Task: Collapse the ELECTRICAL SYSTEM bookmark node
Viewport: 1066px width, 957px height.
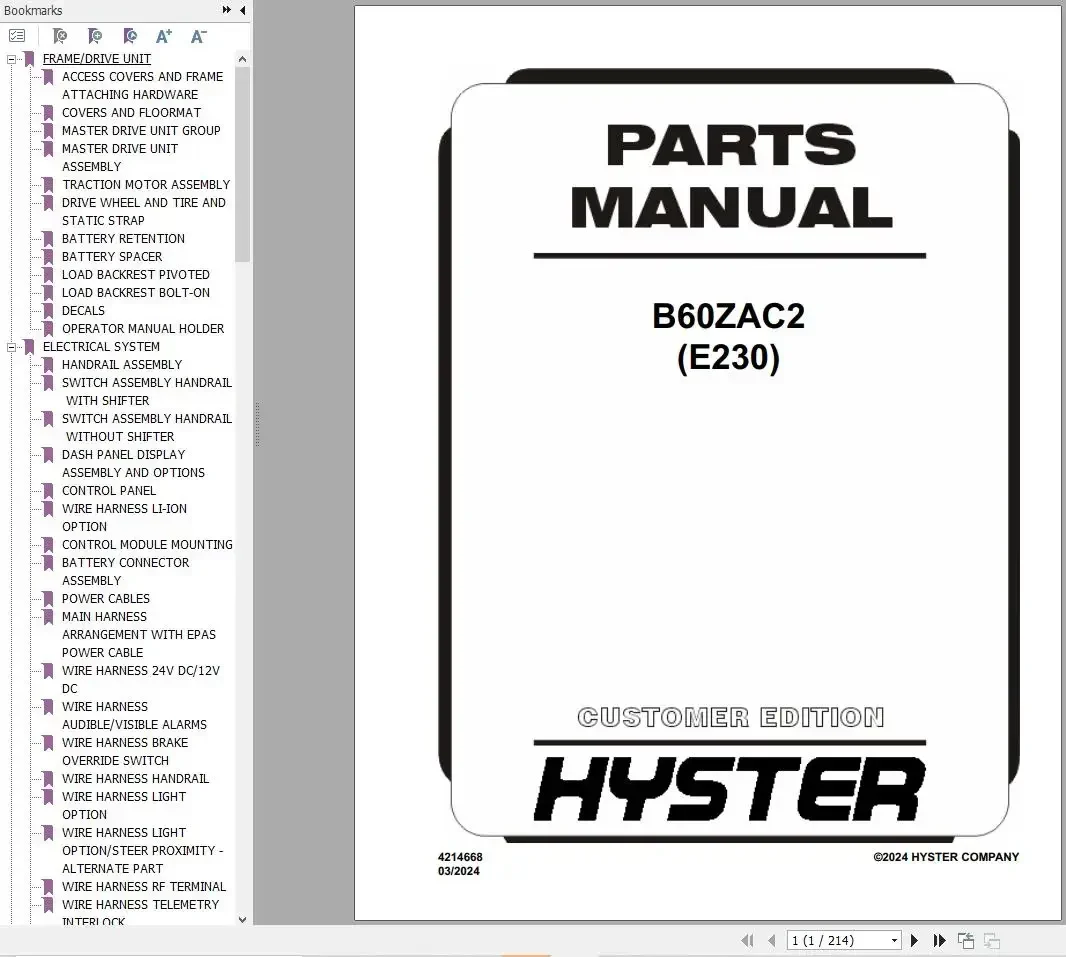Action: (10, 346)
